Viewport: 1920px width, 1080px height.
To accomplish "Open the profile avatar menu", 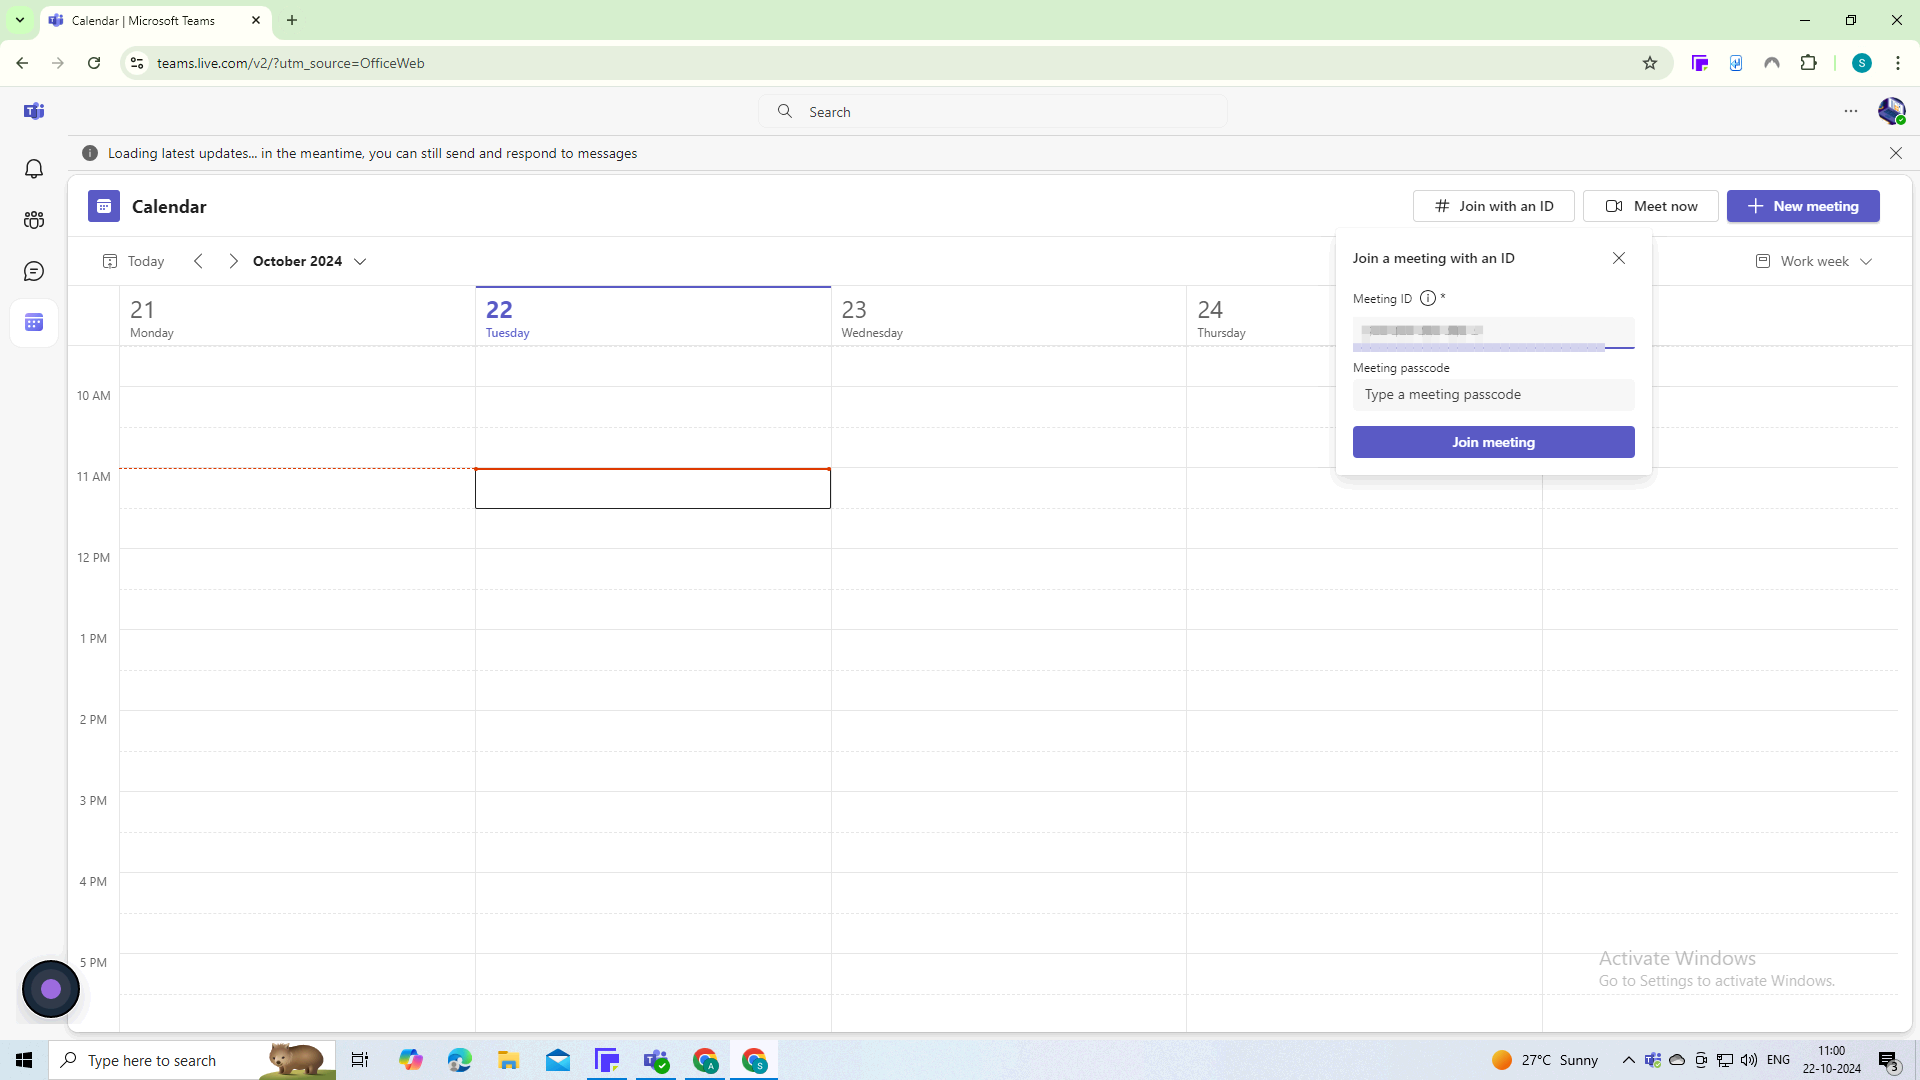I will 1891,111.
